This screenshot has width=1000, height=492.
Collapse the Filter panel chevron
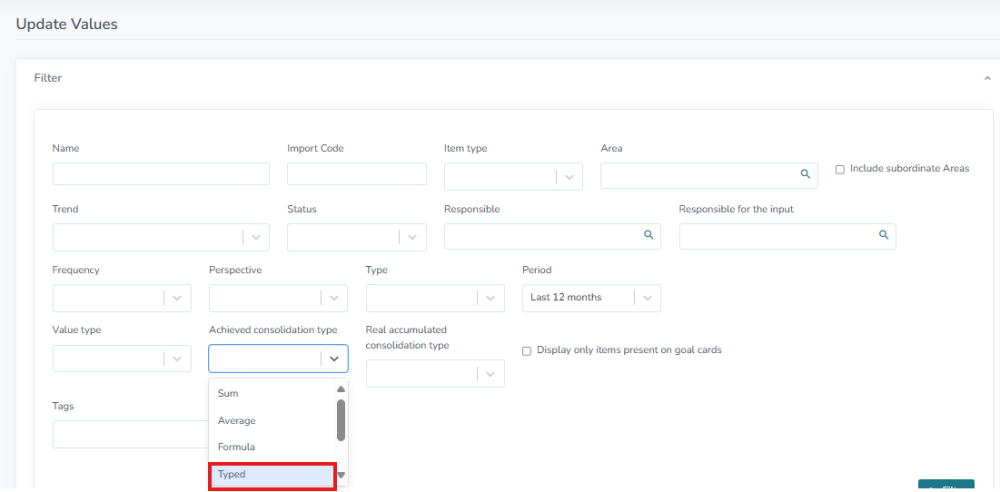(988, 78)
